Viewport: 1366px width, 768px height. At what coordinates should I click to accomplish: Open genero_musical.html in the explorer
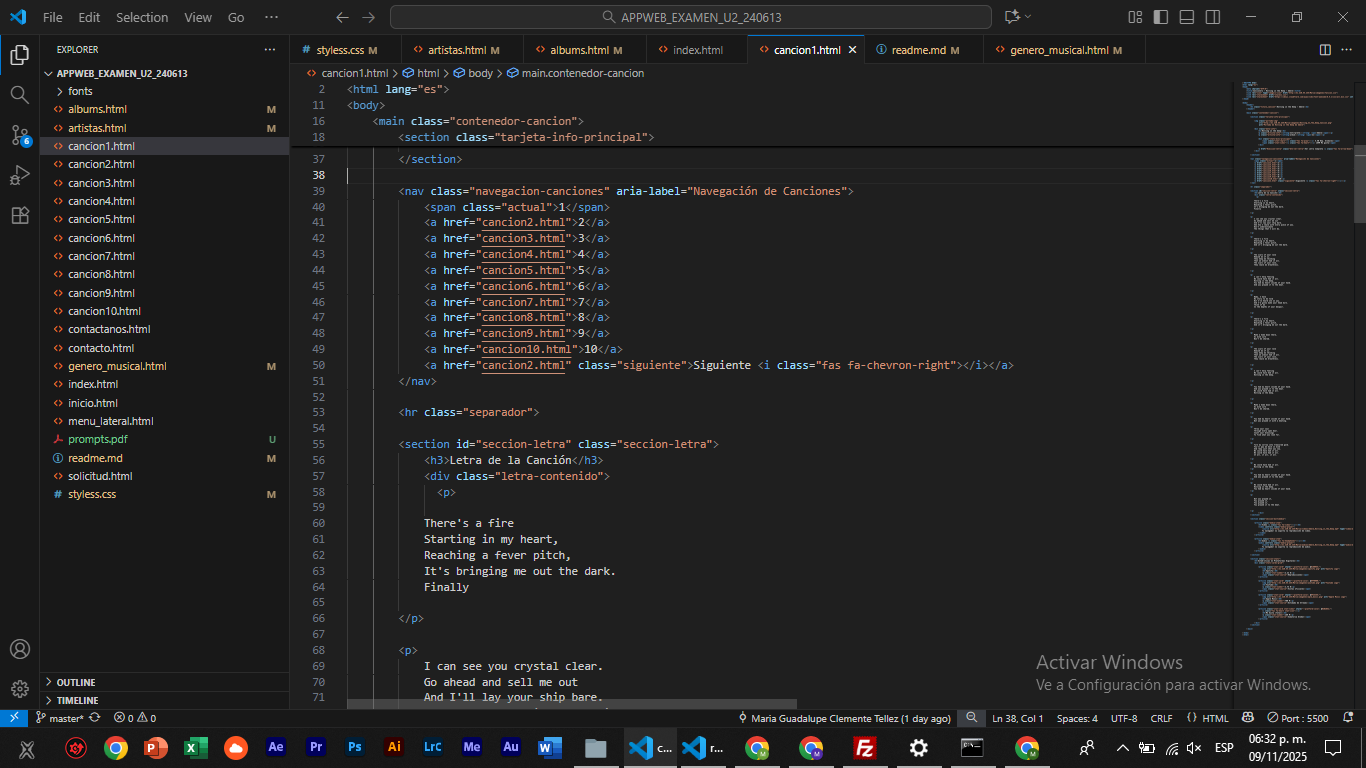[117, 366]
